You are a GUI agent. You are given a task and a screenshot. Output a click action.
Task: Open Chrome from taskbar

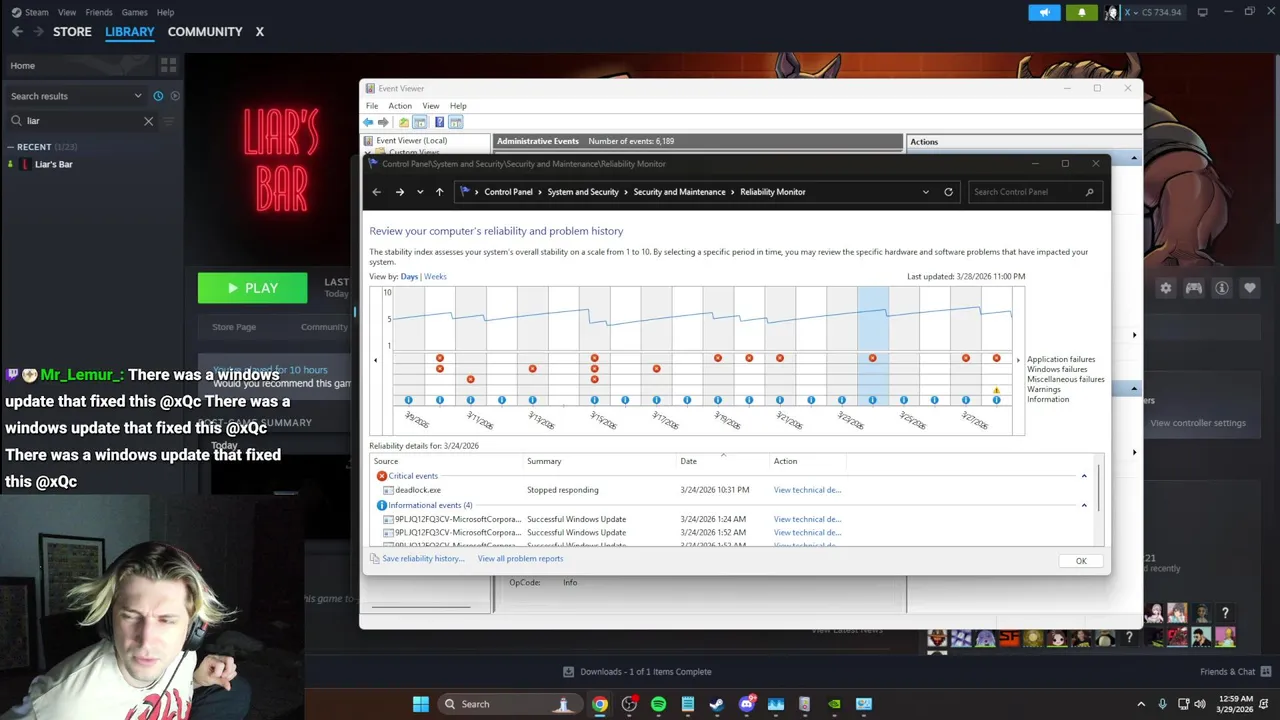pyautogui.click(x=599, y=704)
